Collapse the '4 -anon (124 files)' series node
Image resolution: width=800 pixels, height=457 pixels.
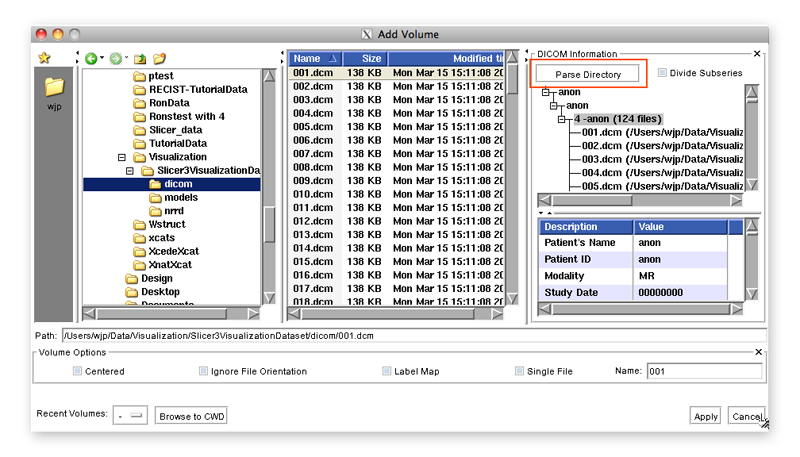[564, 119]
